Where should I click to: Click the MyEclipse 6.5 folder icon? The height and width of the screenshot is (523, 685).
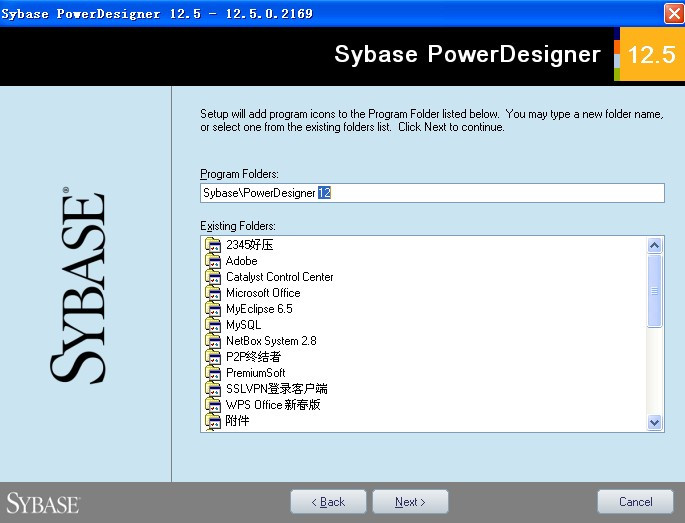(213, 309)
